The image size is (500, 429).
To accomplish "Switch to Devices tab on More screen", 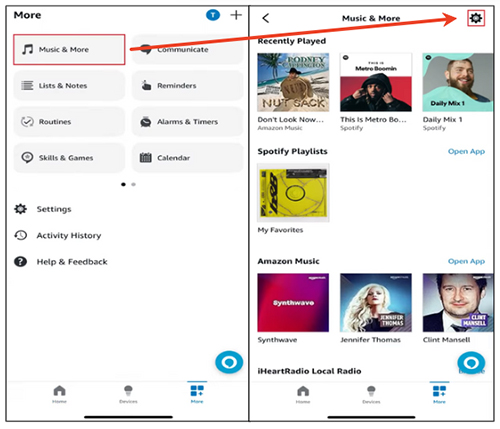I will pyautogui.click(x=128, y=394).
